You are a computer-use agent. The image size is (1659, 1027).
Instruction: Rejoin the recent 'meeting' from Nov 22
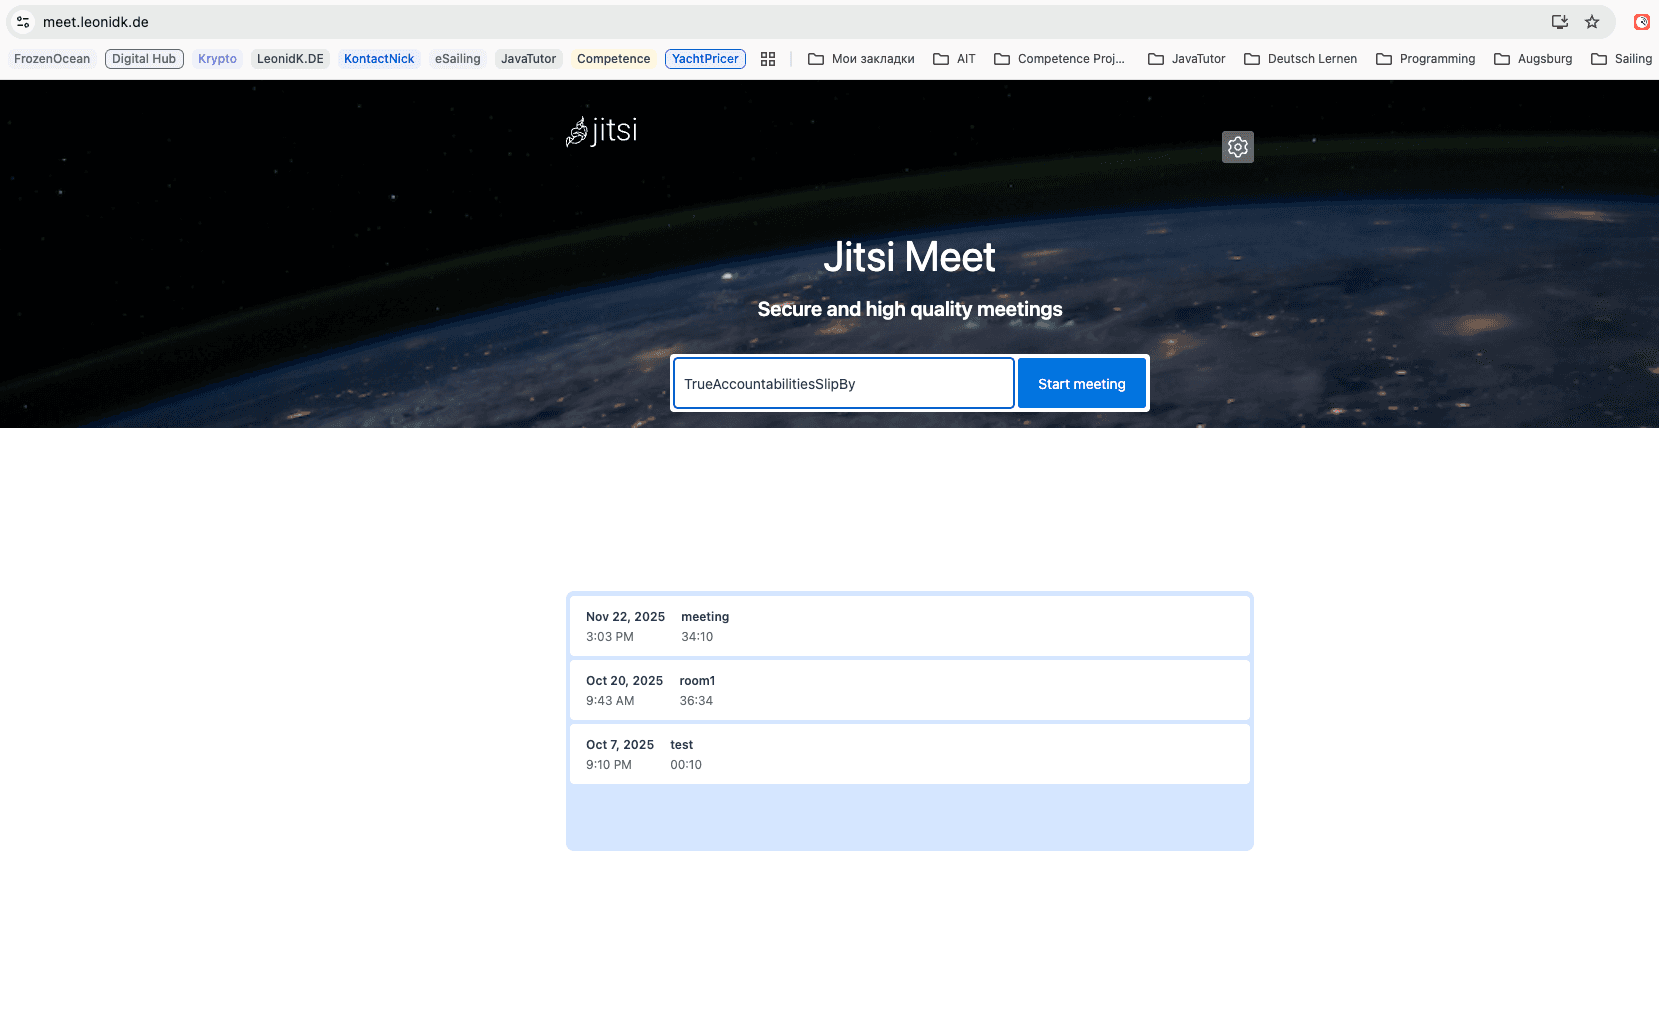(x=909, y=626)
